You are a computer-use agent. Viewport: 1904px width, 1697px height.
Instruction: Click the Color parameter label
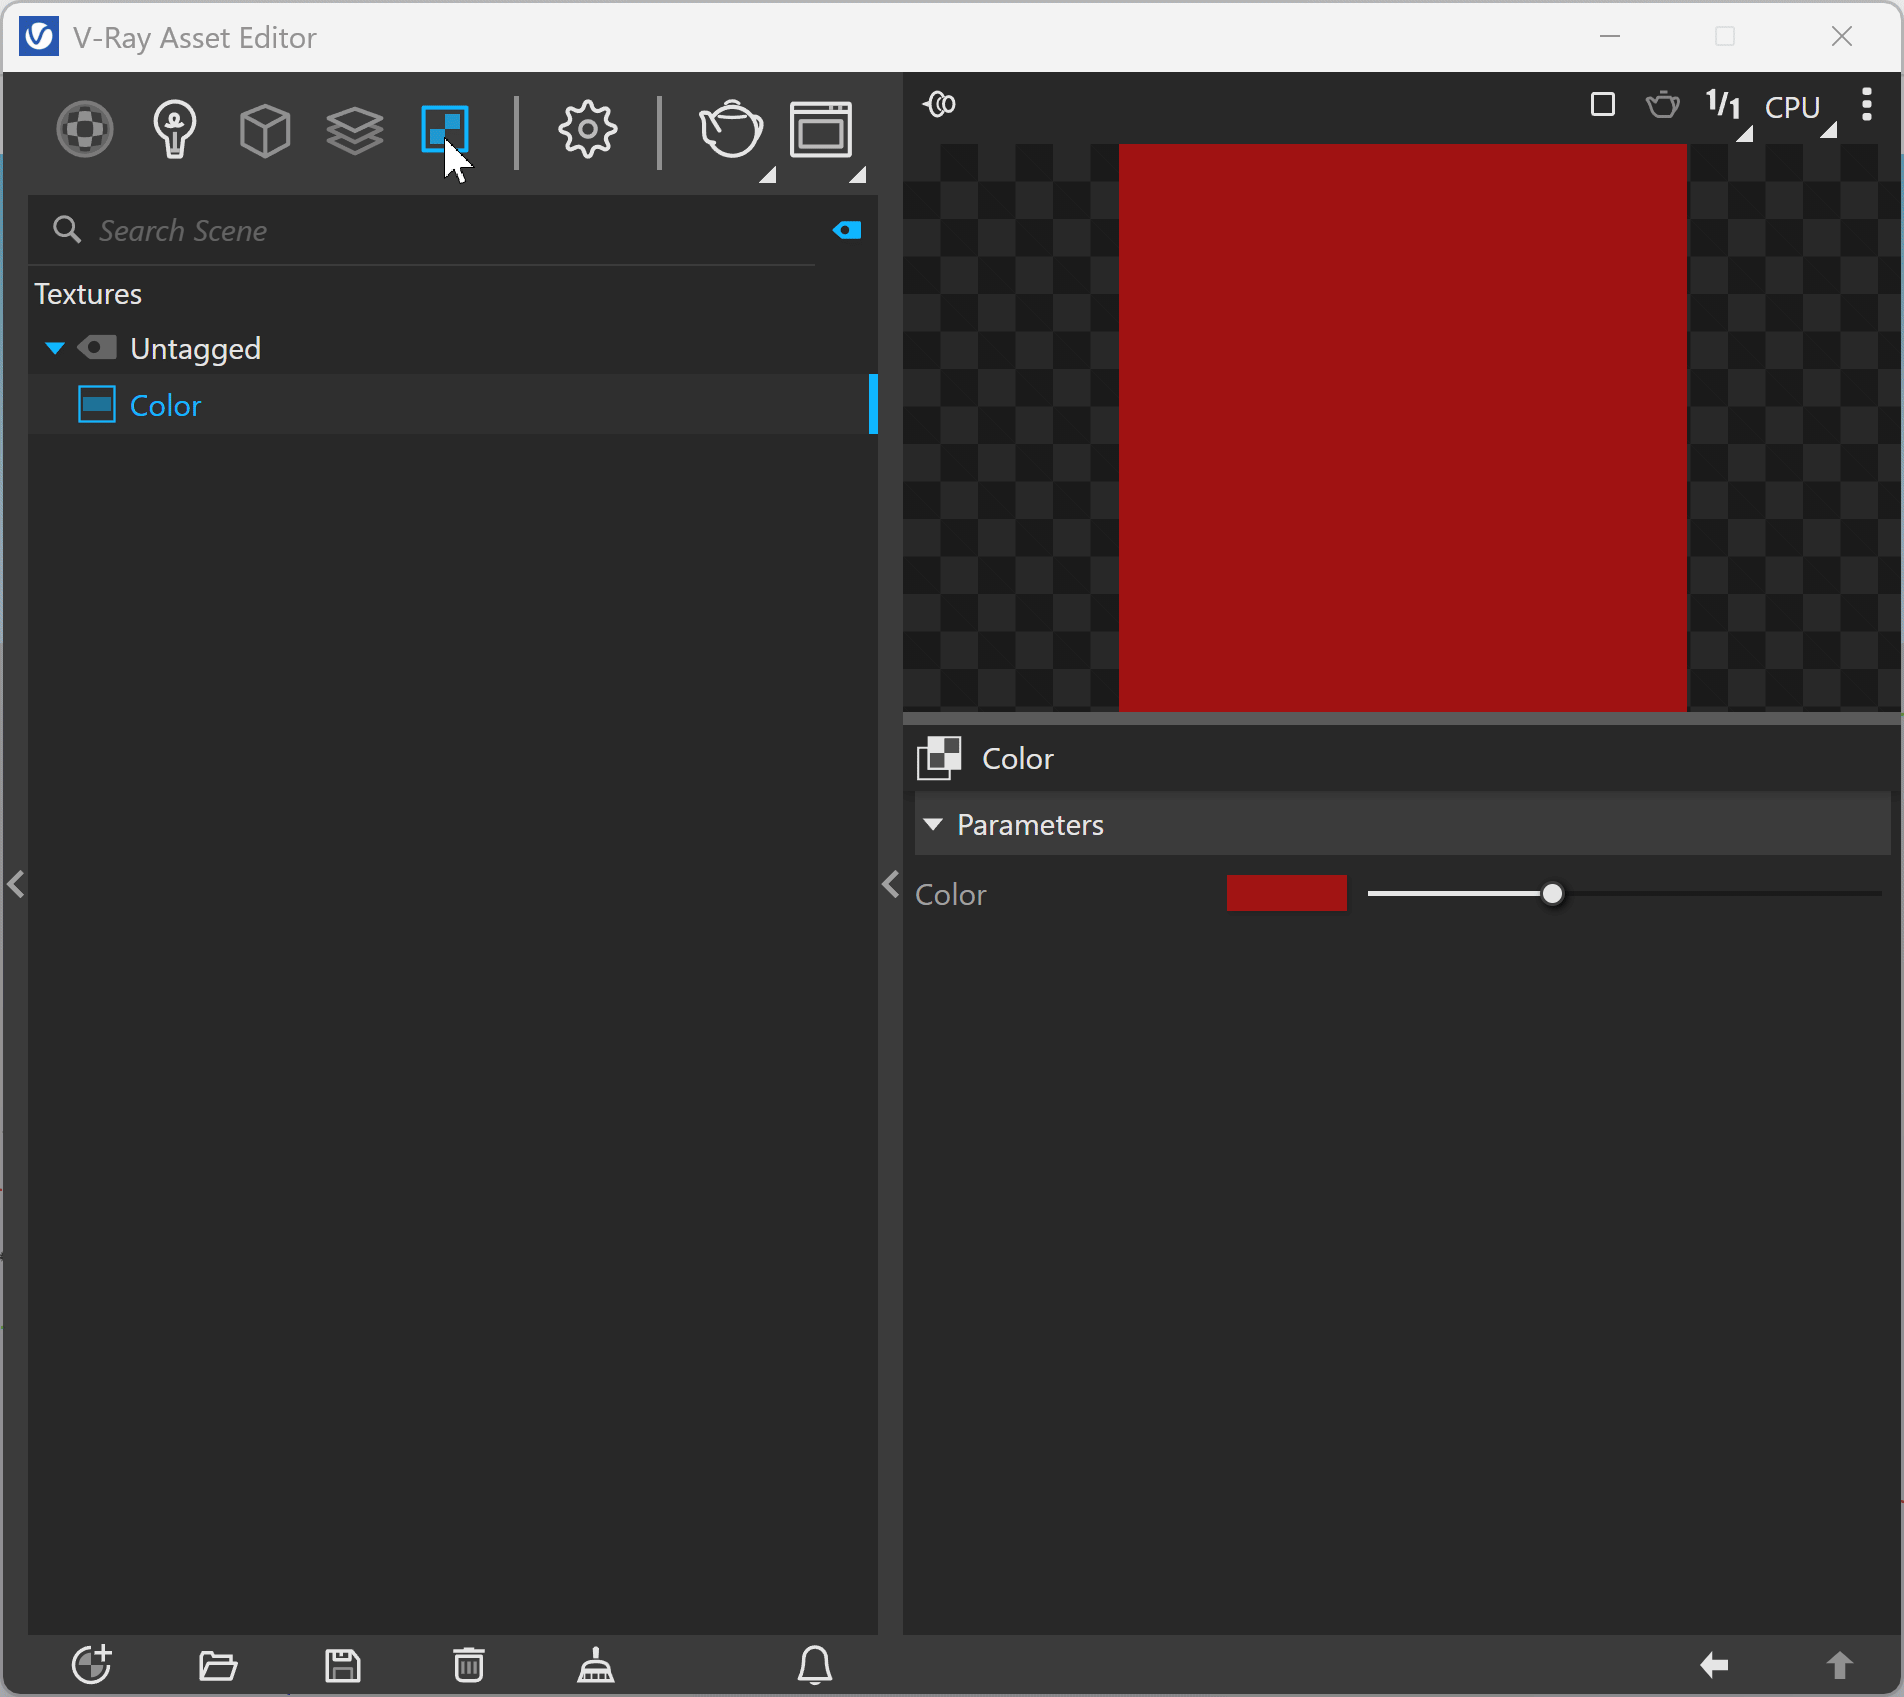coord(951,895)
